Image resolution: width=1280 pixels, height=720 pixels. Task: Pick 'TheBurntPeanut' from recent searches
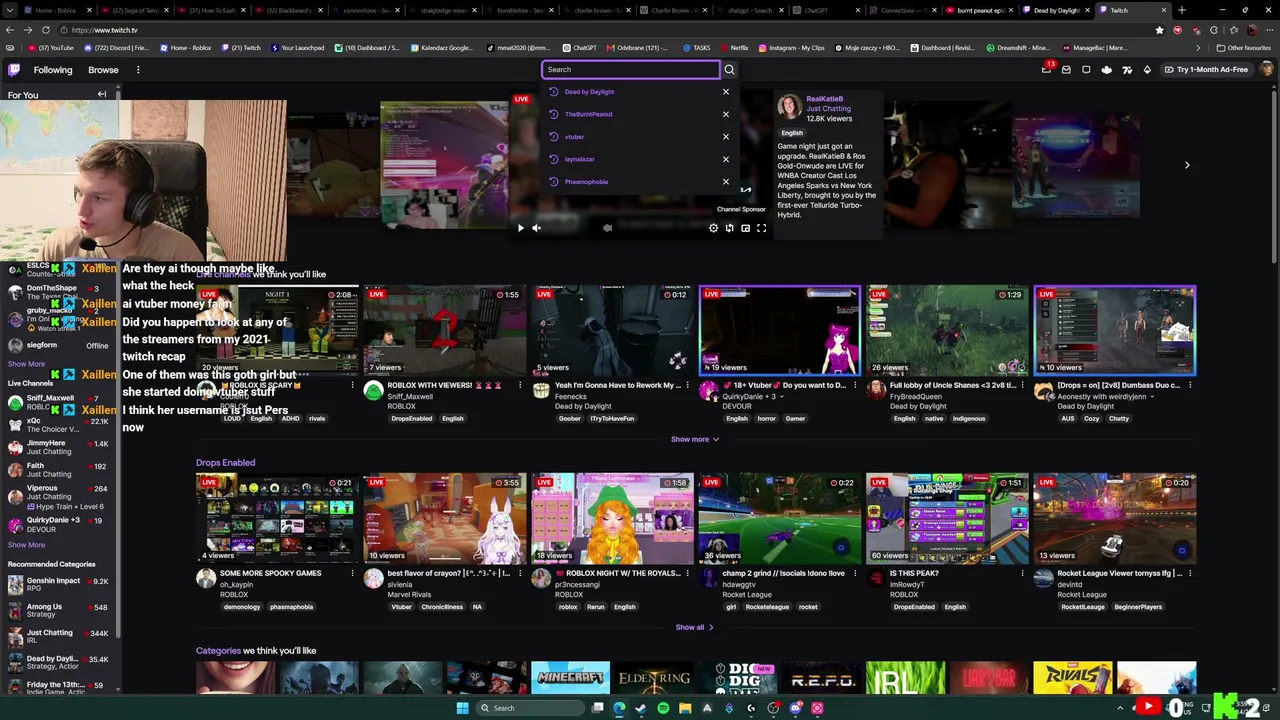click(588, 114)
